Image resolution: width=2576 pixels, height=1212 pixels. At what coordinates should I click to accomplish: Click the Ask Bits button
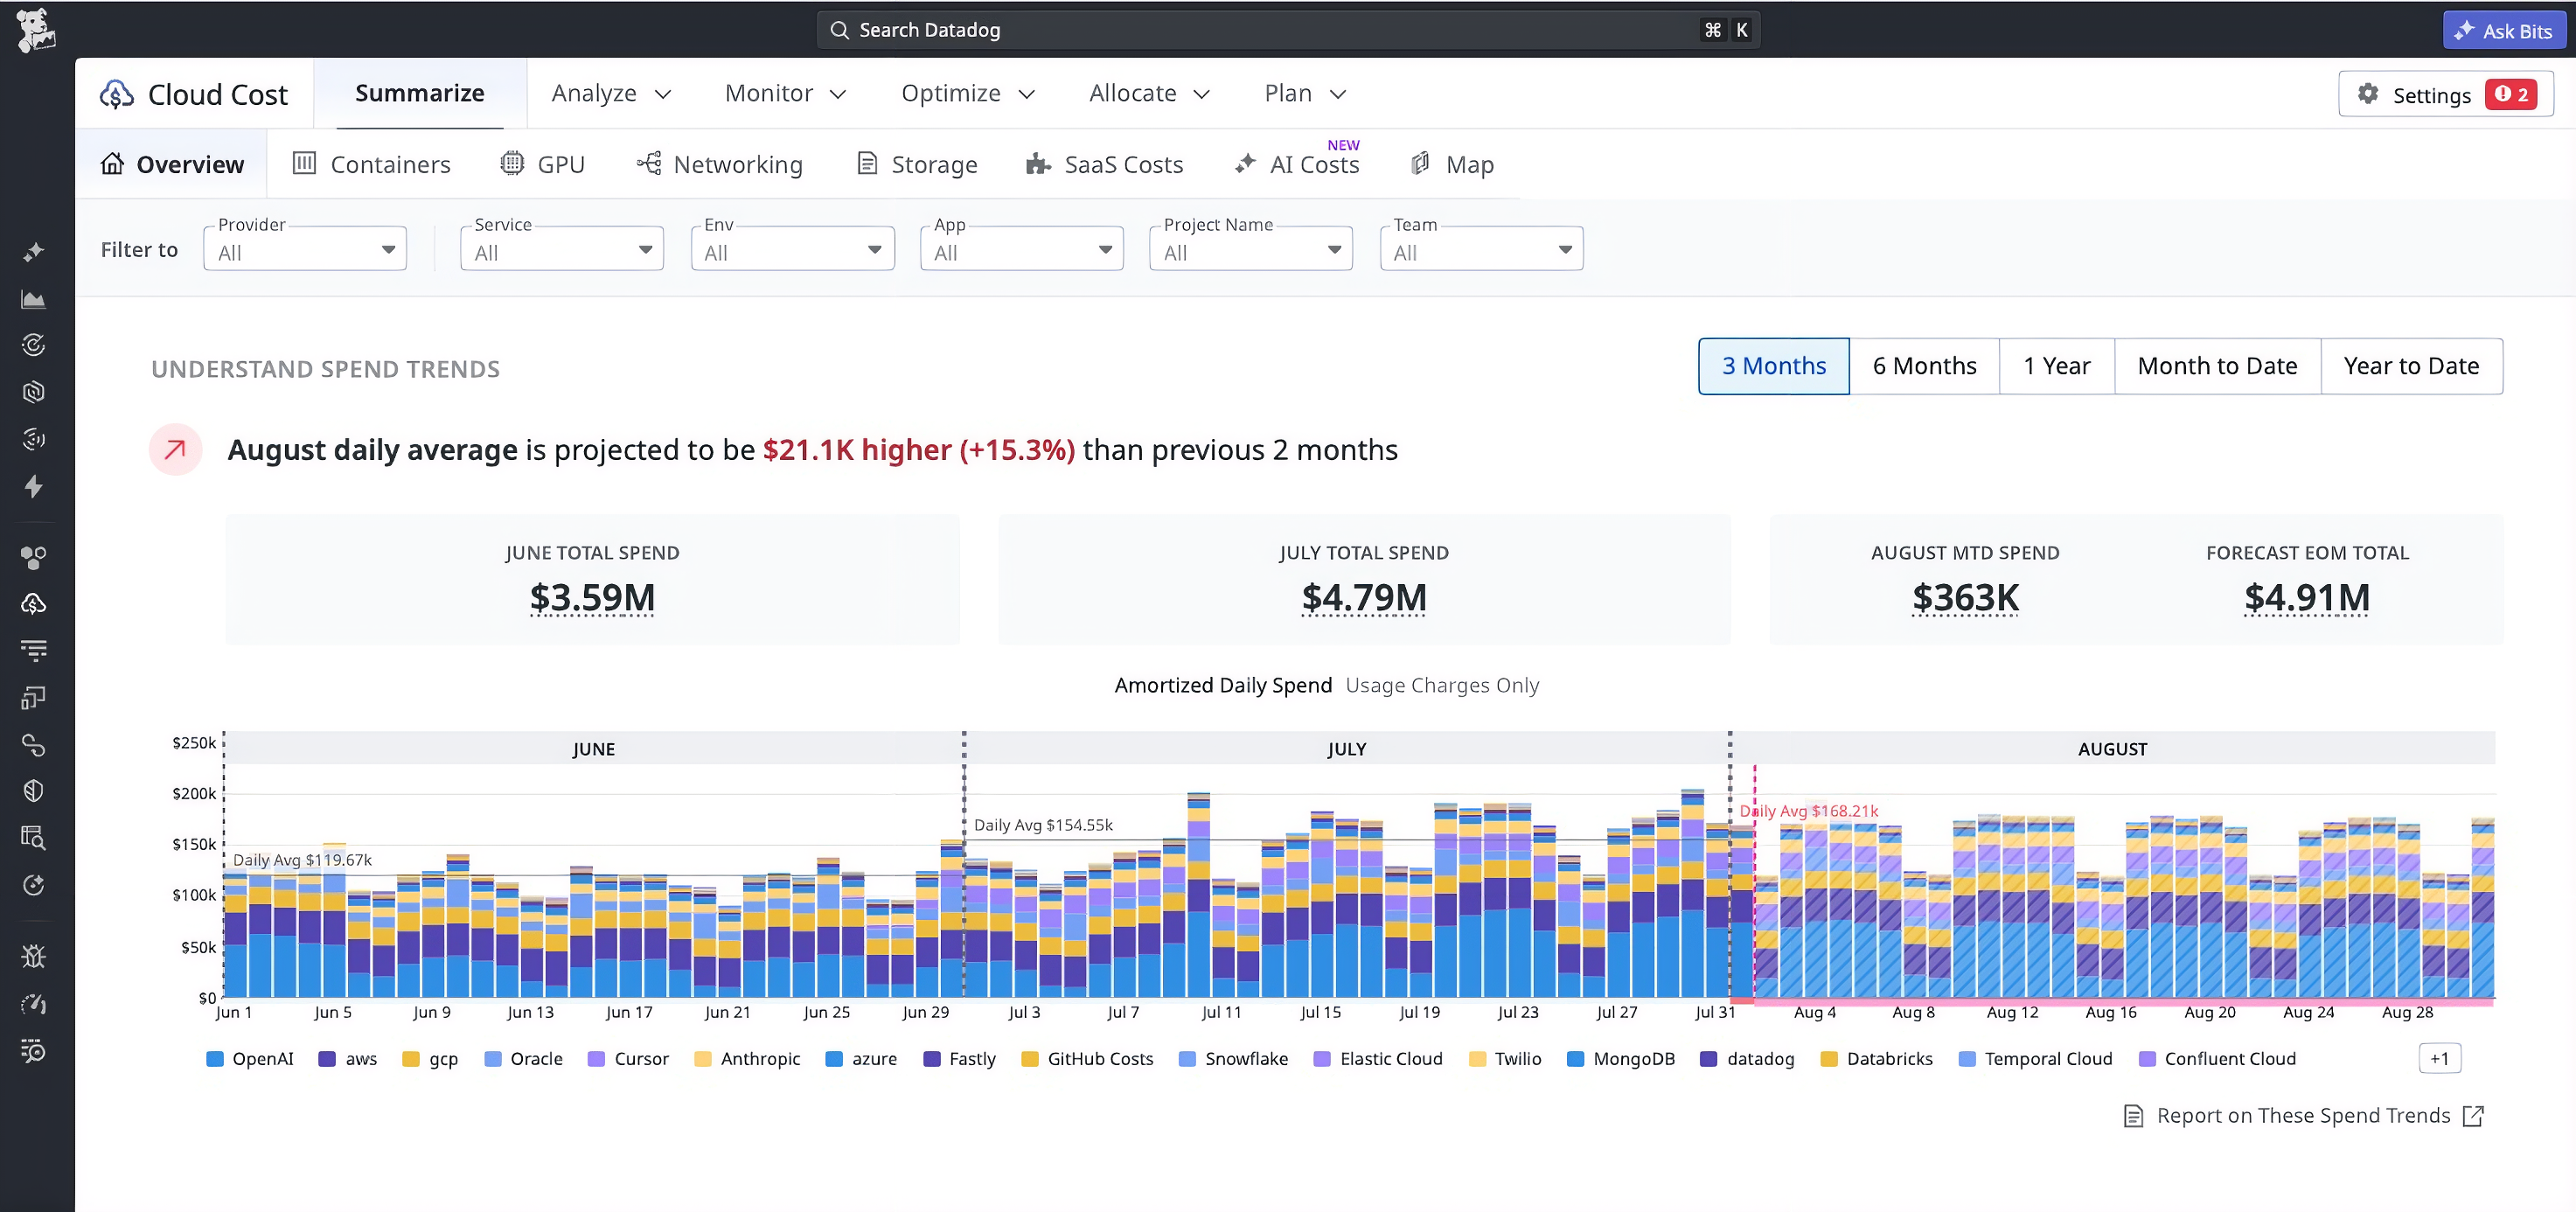[x=2504, y=30]
